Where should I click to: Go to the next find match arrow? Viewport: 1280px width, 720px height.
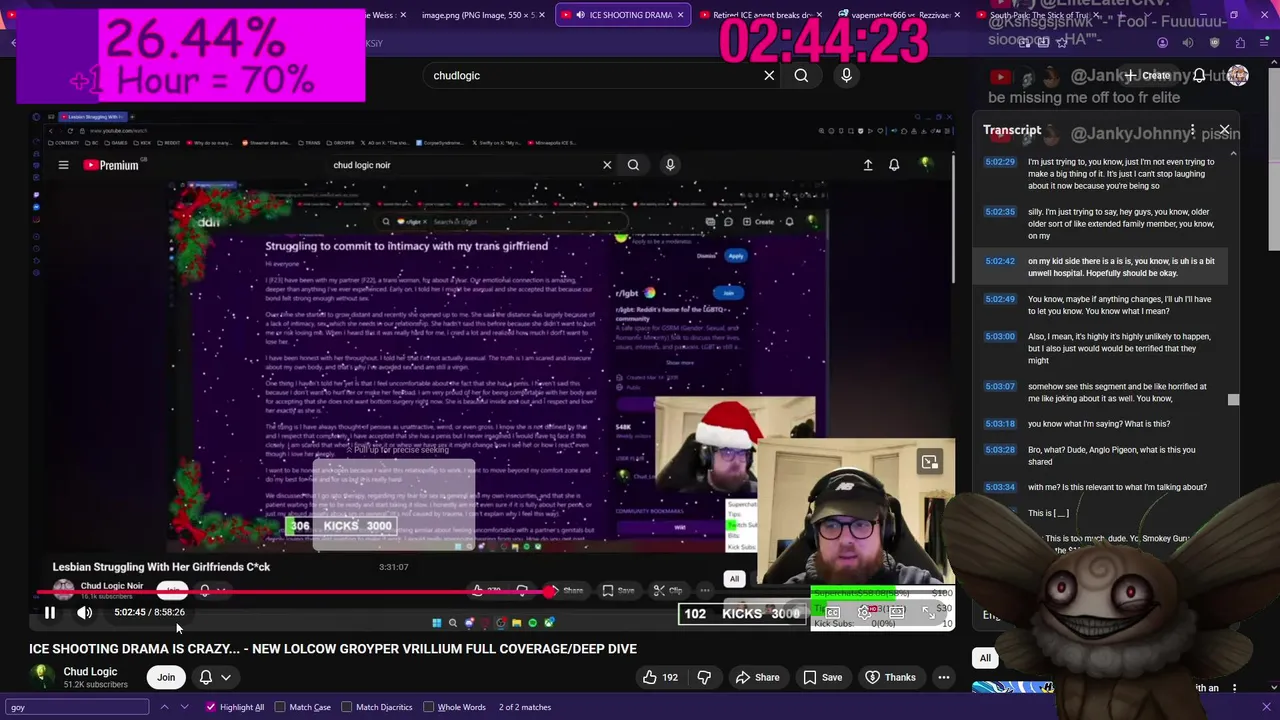click(x=184, y=707)
